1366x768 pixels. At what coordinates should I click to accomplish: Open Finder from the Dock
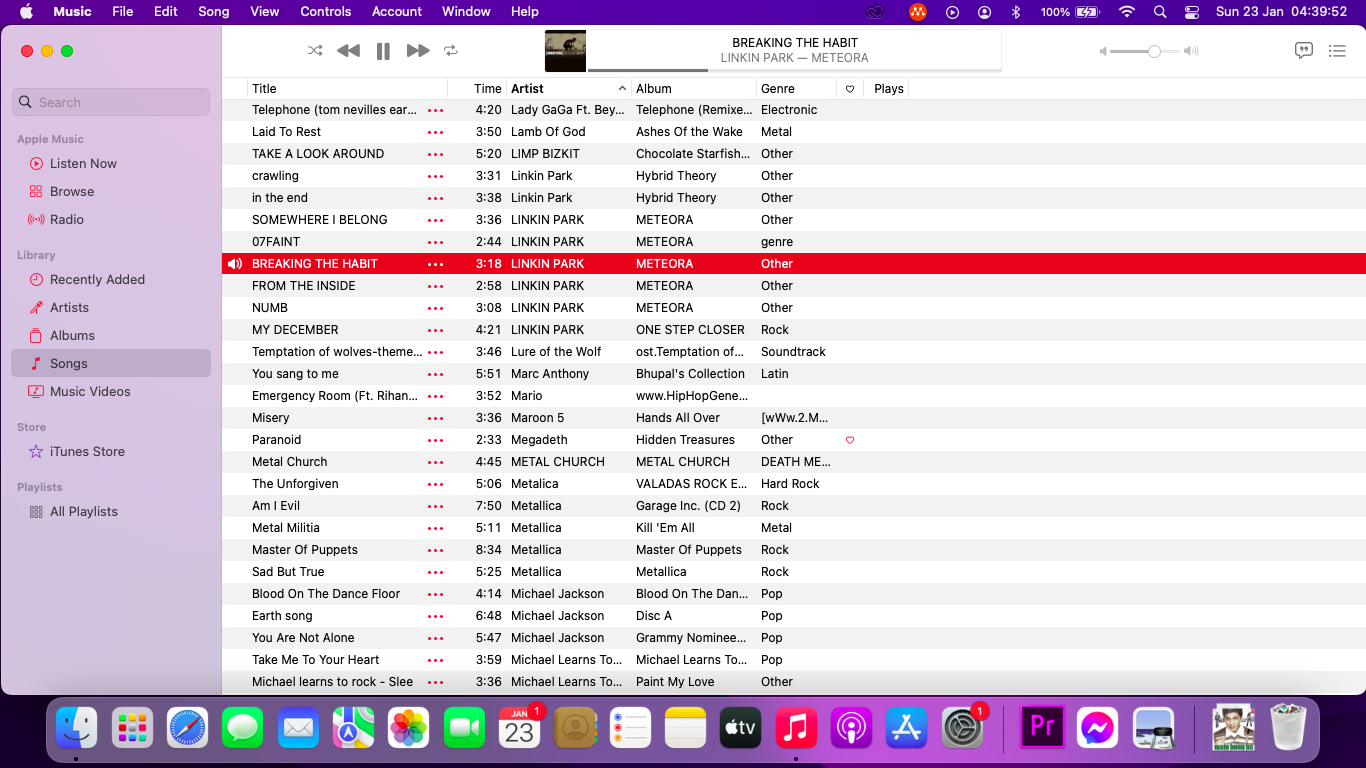point(77,728)
